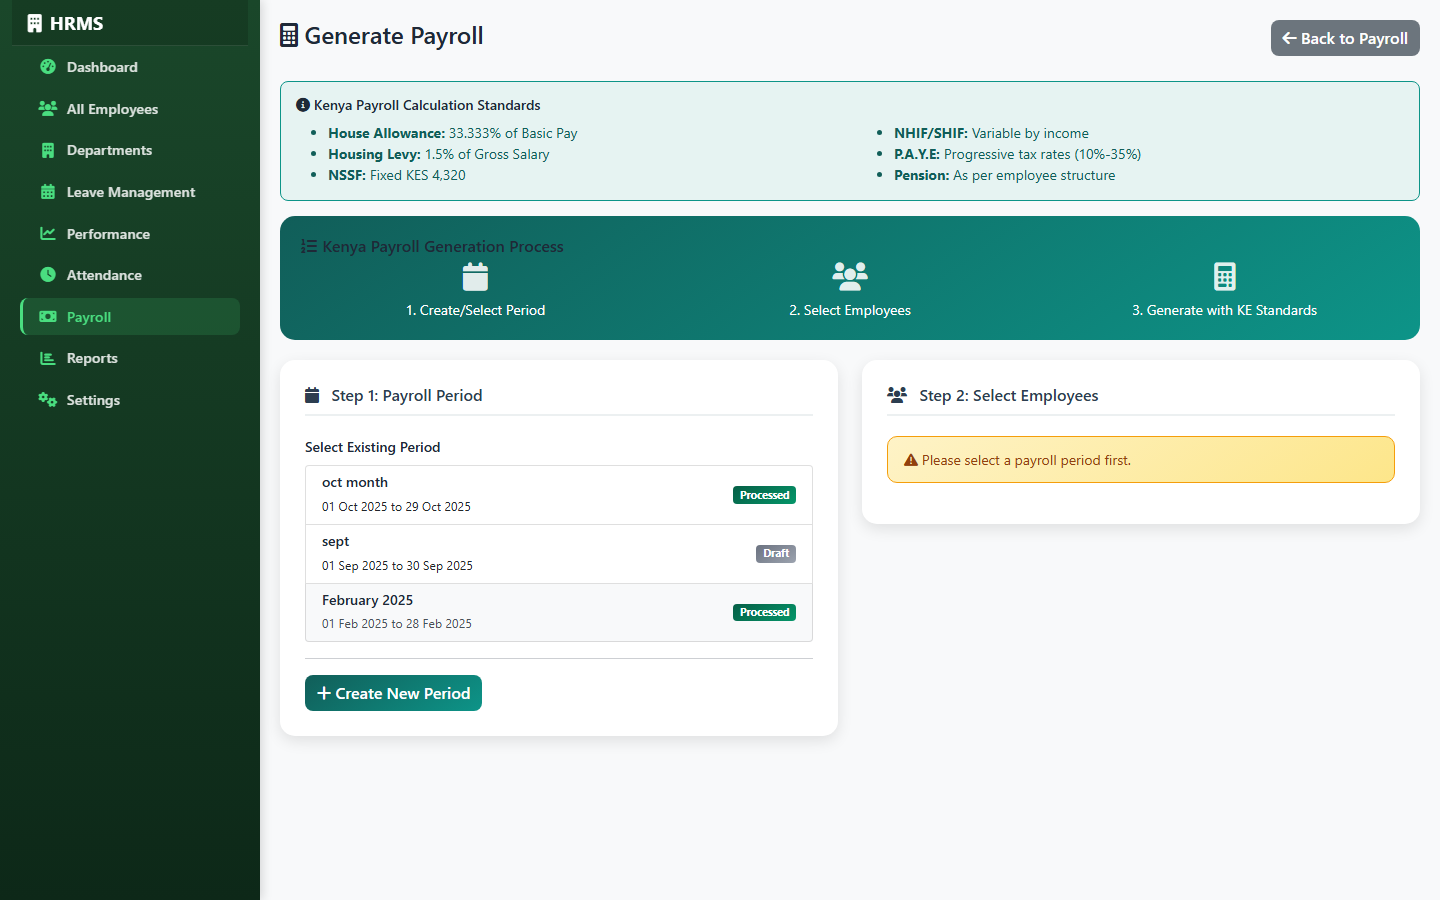Click the Leave Management calendar icon
Image resolution: width=1440 pixels, height=900 pixels.
coord(47,192)
